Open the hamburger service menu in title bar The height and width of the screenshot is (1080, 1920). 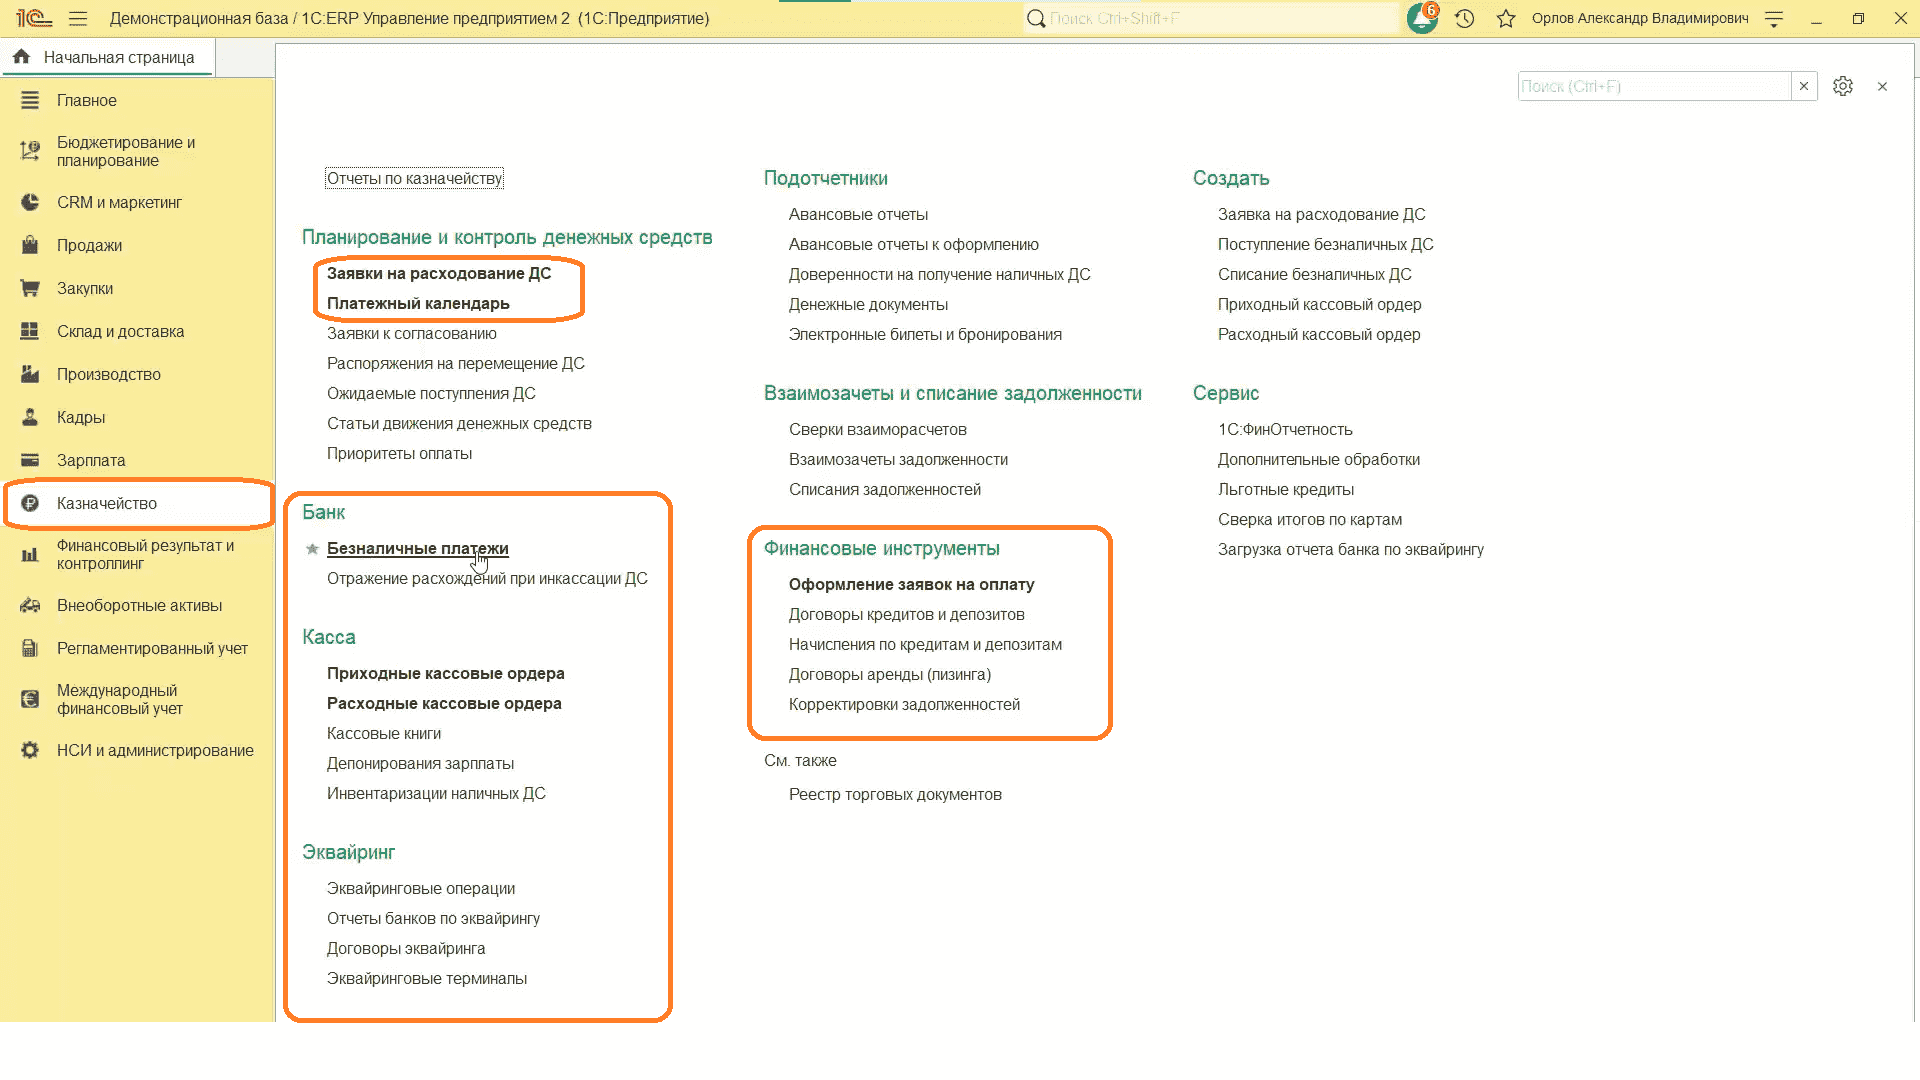[x=78, y=18]
